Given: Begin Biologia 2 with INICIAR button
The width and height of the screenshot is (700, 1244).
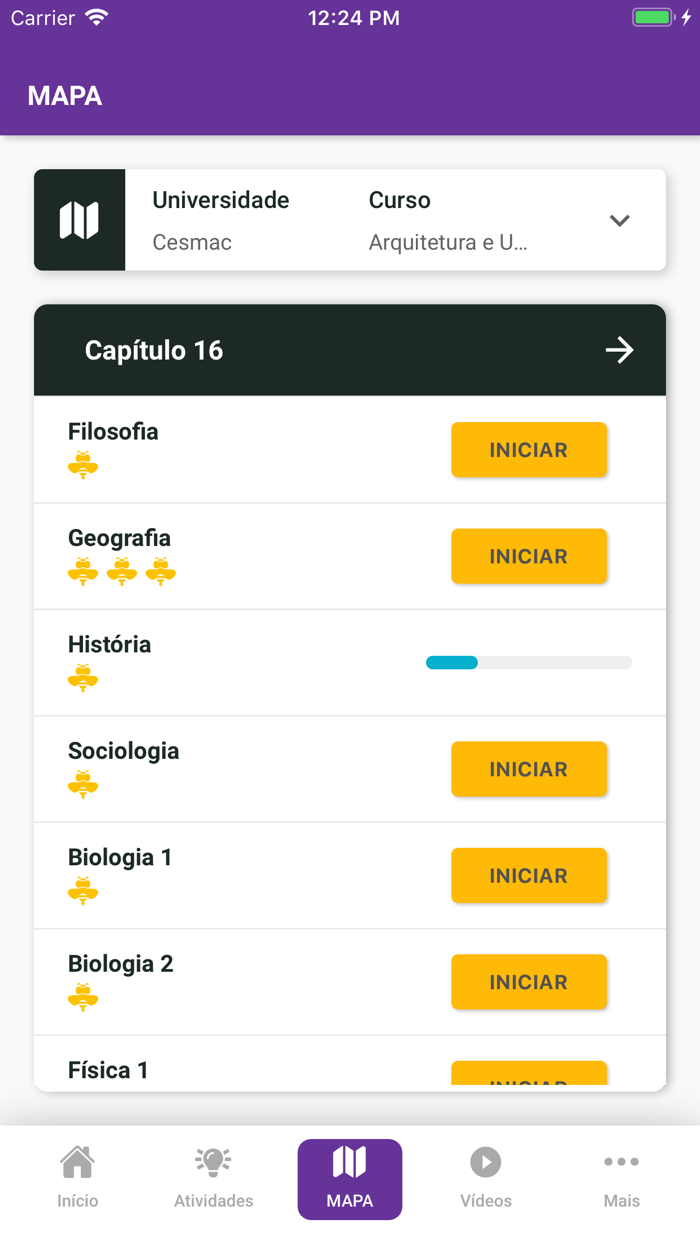Looking at the screenshot, I should tap(528, 982).
